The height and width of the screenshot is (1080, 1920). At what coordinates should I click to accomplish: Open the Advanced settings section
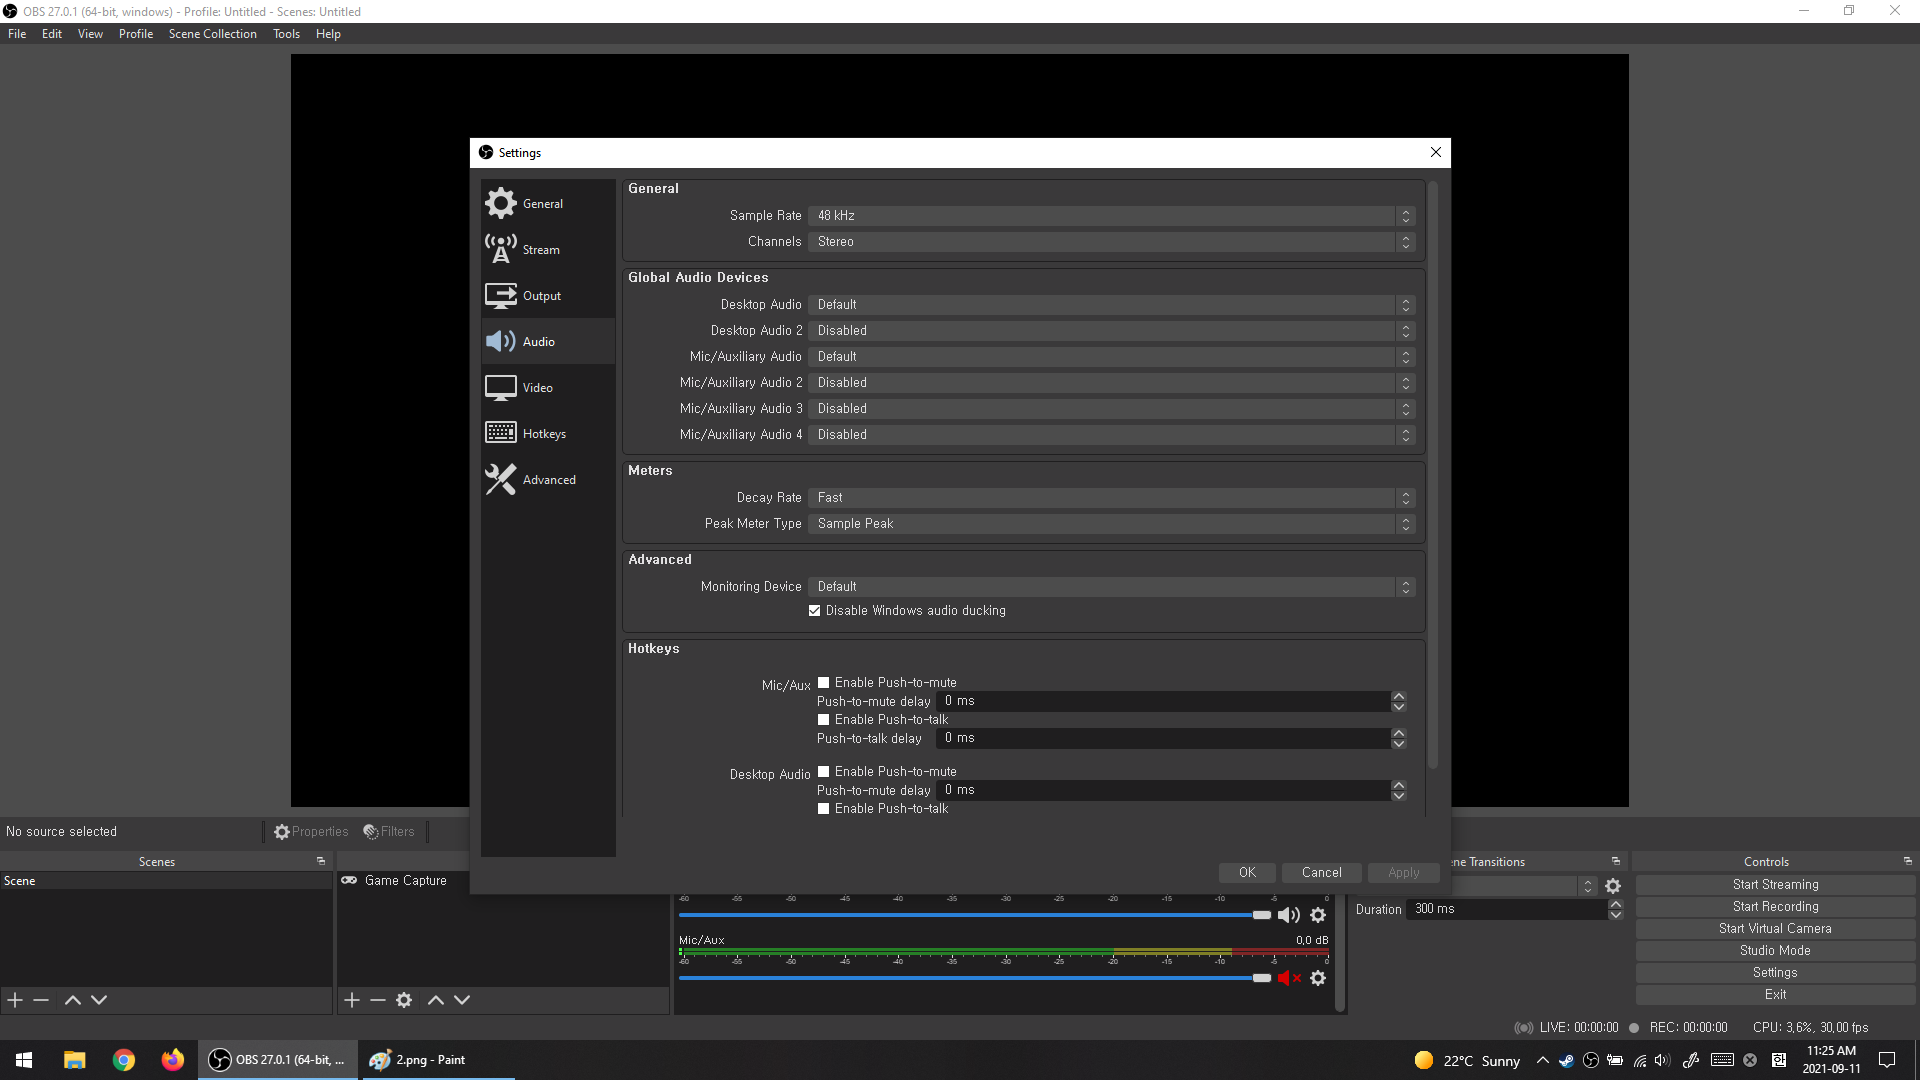tap(549, 480)
